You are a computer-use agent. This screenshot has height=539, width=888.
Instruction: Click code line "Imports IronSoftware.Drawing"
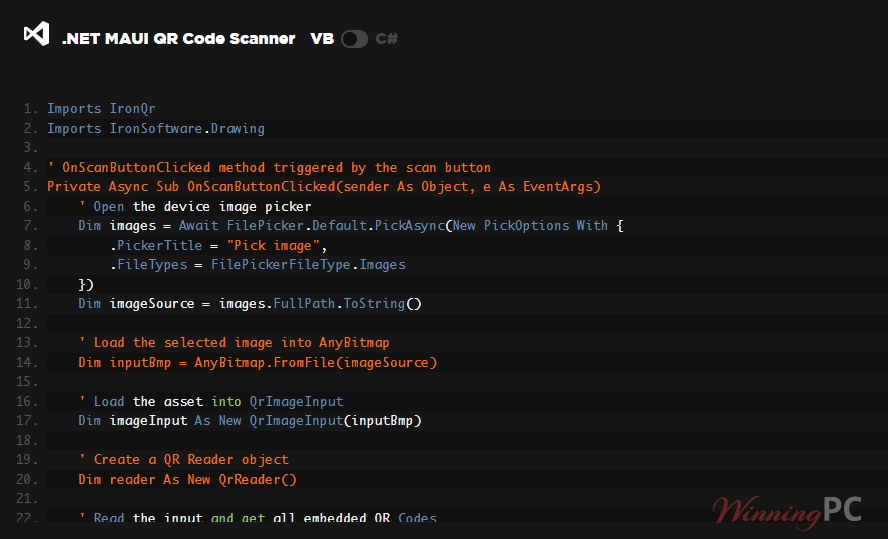(156, 129)
